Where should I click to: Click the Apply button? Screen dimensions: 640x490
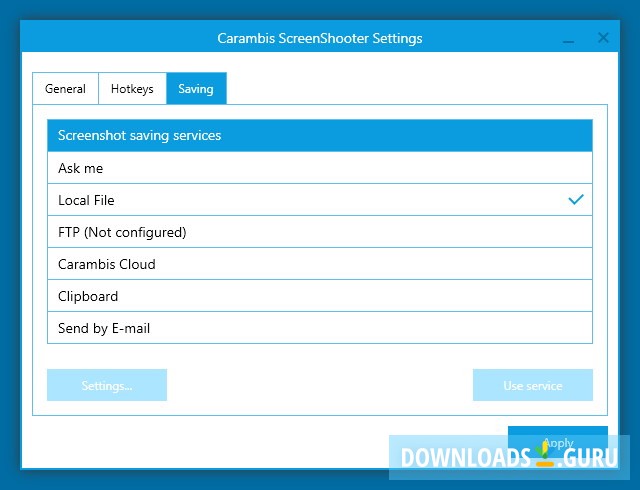point(558,442)
